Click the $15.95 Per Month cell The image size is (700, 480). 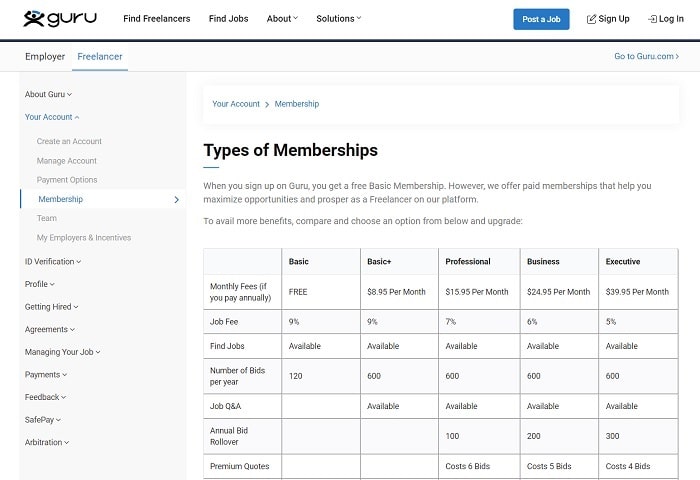[477, 292]
